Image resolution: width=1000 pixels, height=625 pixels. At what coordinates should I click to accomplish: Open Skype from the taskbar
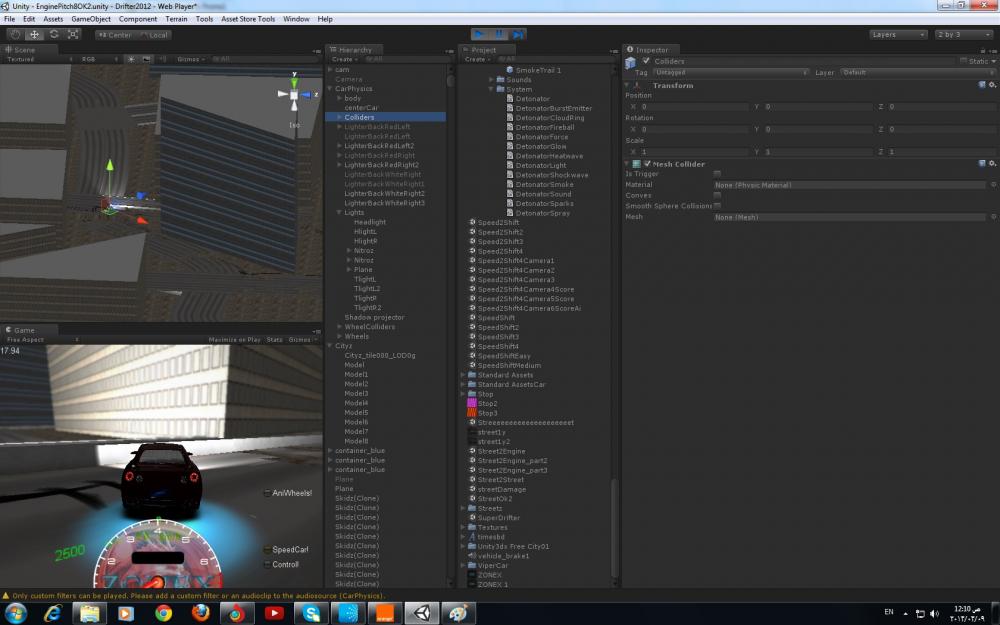click(311, 614)
